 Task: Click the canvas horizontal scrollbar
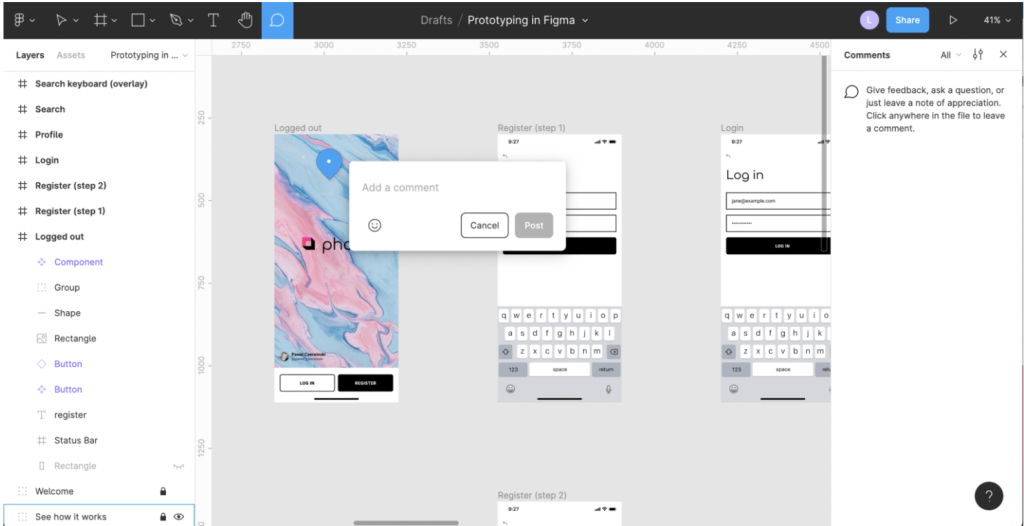[x=406, y=523]
